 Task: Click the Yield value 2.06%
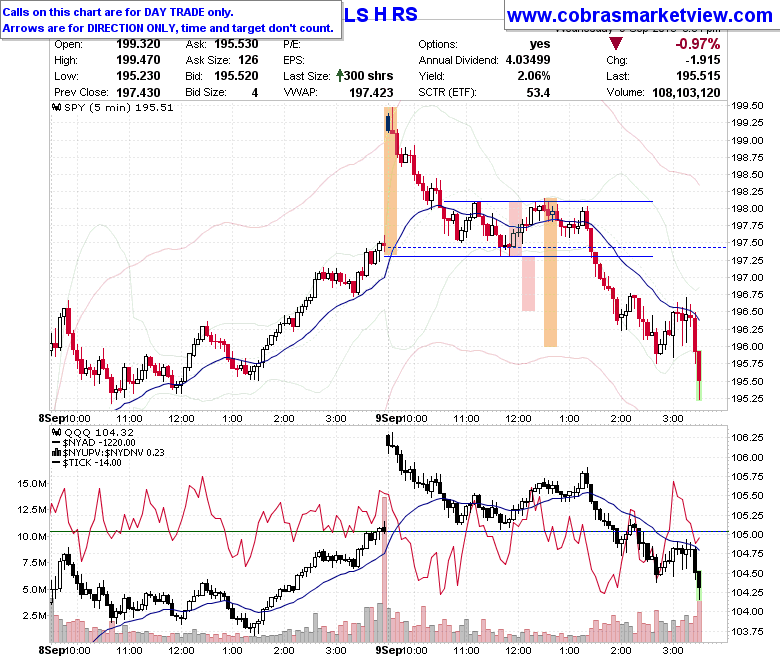click(x=534, y=76)
